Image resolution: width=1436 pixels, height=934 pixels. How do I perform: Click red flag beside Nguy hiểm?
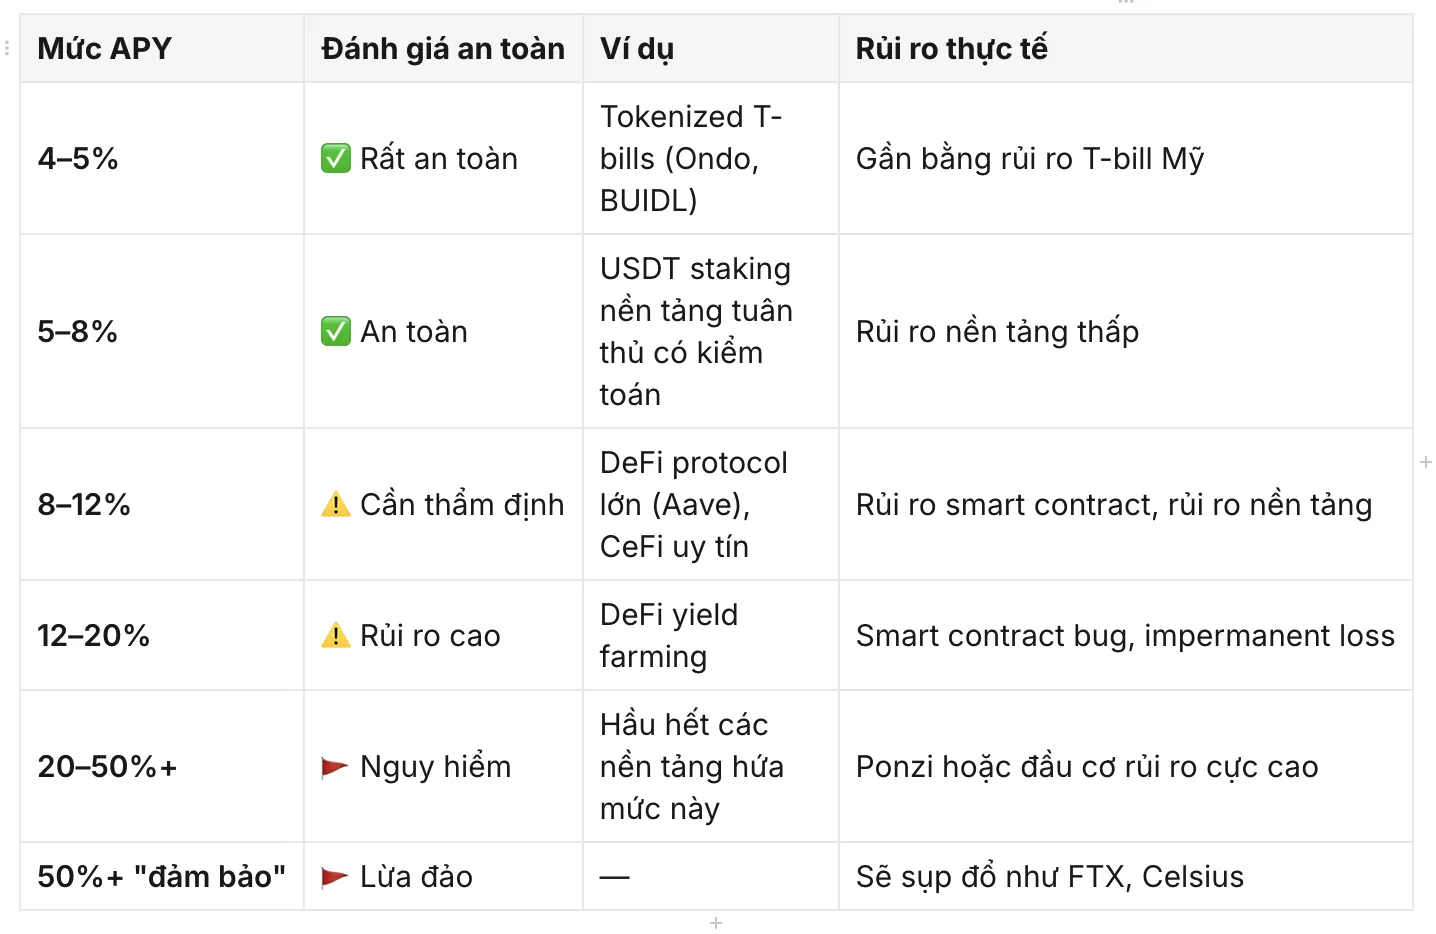335,767
